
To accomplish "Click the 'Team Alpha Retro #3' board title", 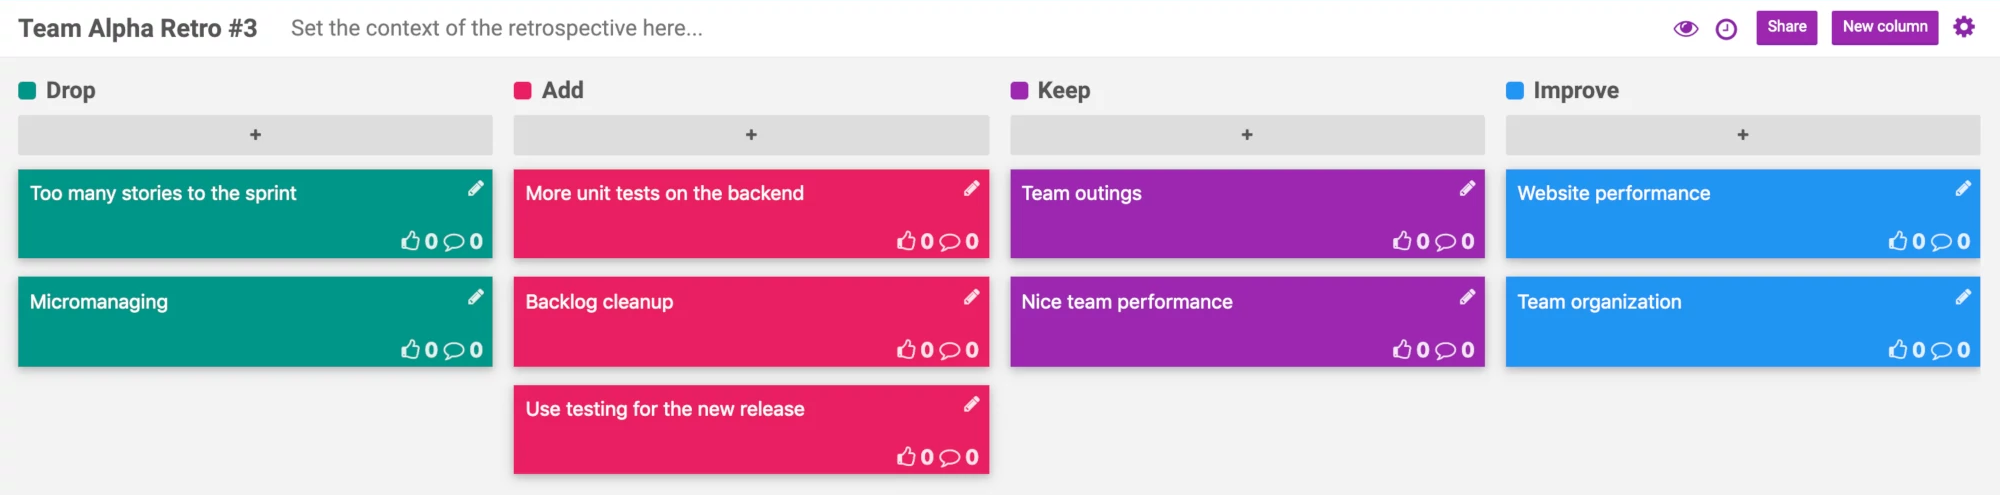I will (138, 28).
